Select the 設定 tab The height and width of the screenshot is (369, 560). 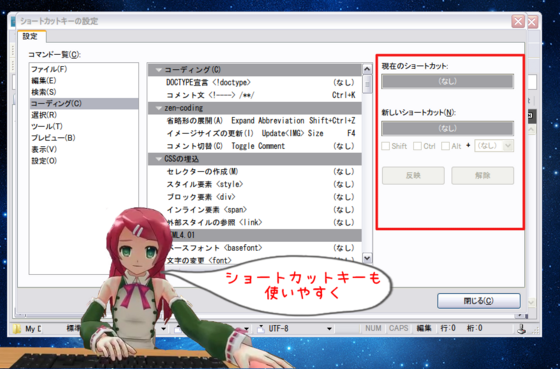(x=31, y=36)
